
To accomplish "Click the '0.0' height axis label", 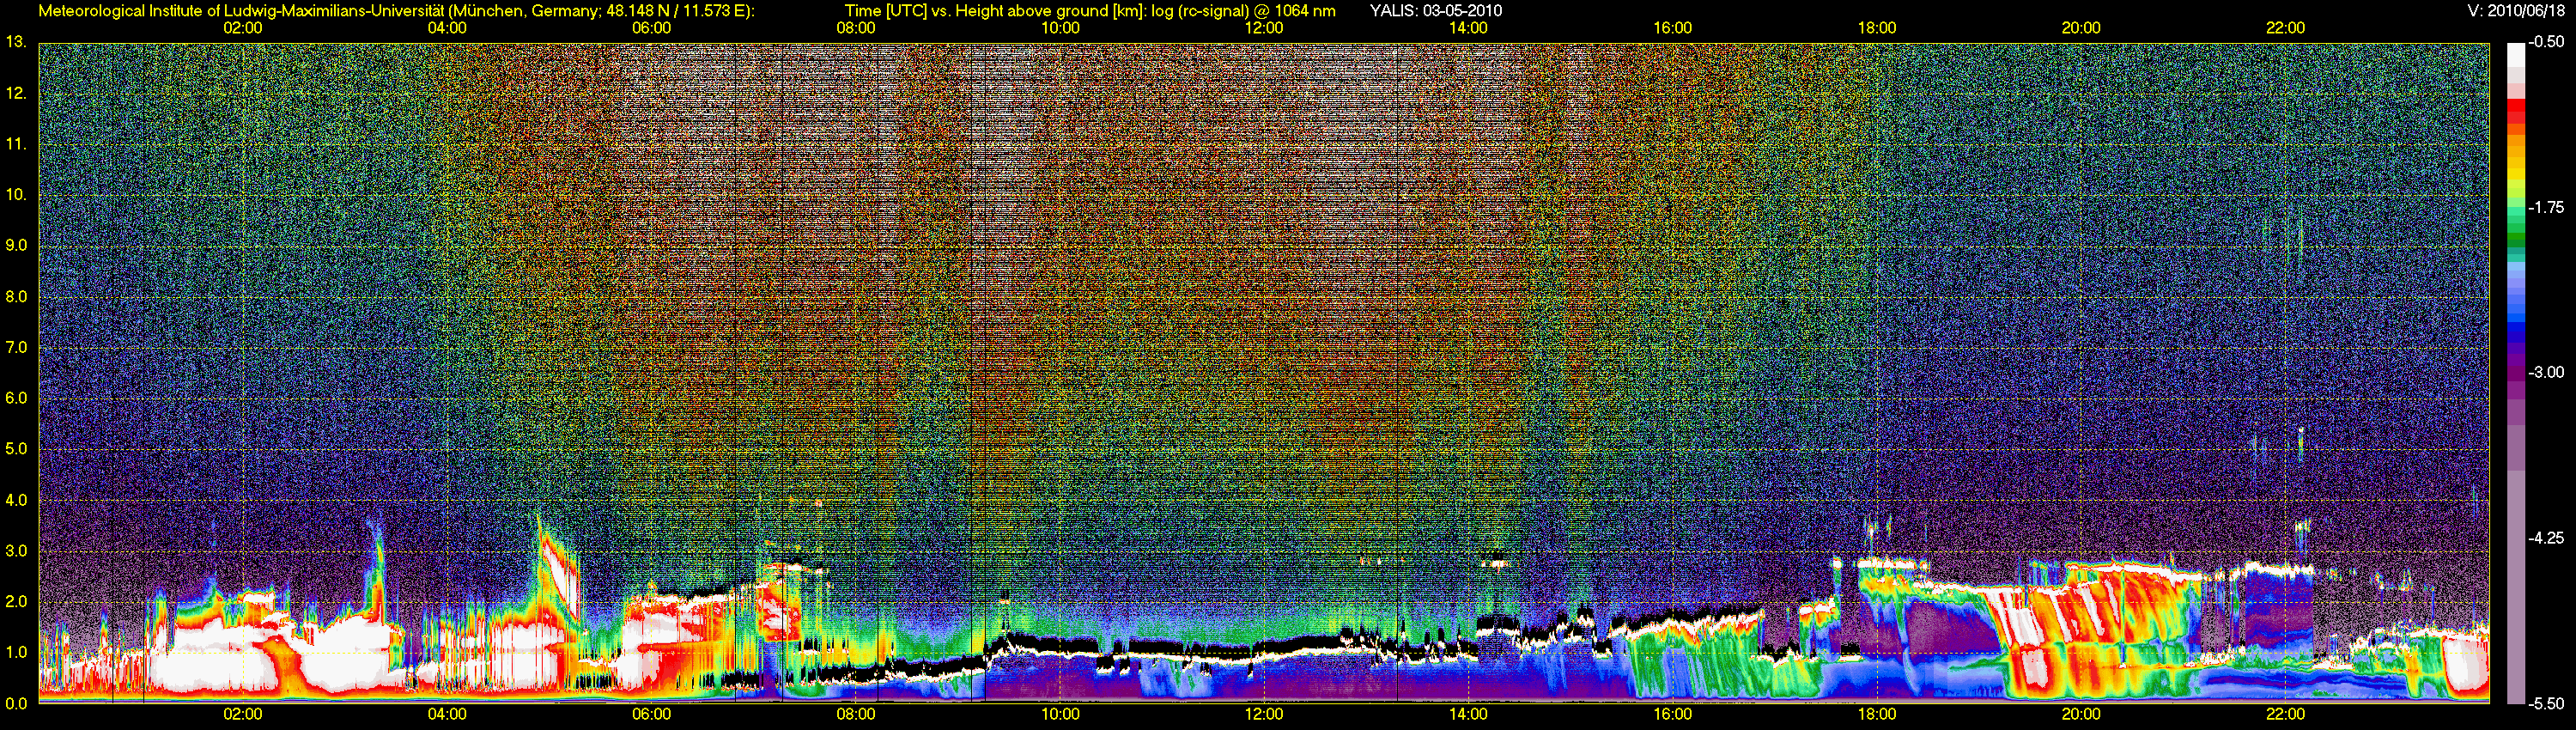I will point(15,704).
